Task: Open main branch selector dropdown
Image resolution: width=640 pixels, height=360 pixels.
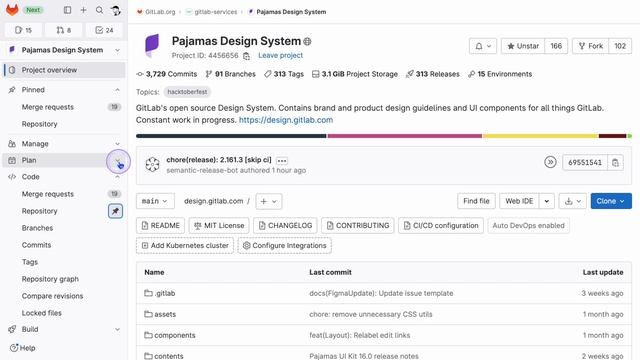Action: click(x=155, y=201)
